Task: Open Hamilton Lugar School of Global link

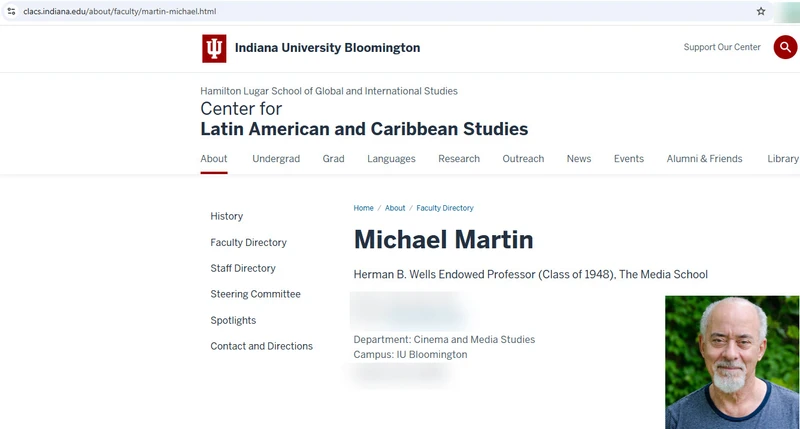Action: tap(329, 91)
